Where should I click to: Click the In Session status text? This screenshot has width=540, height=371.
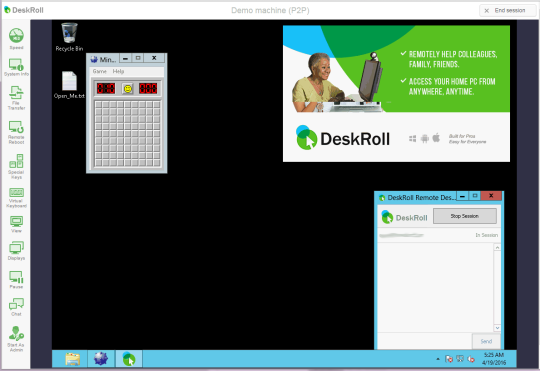486,235
